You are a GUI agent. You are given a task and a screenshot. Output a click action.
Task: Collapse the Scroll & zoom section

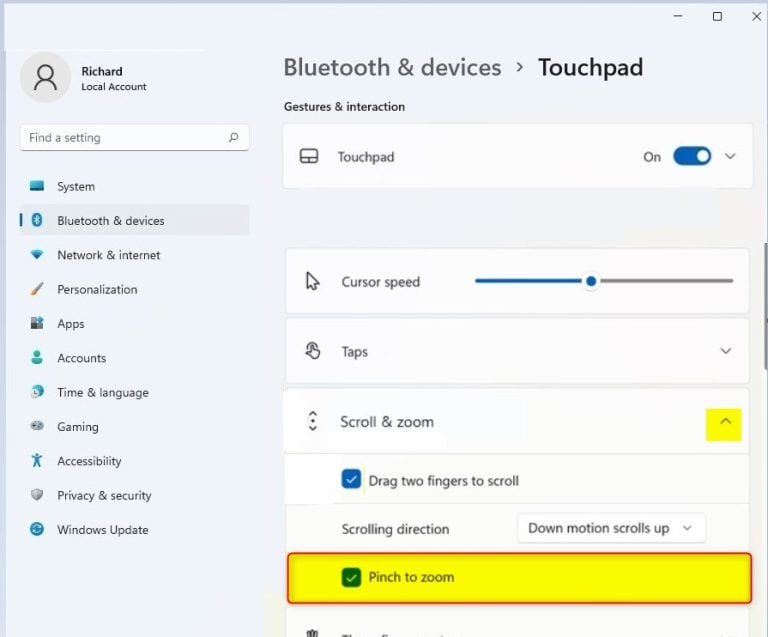click(x=725, y=422)
